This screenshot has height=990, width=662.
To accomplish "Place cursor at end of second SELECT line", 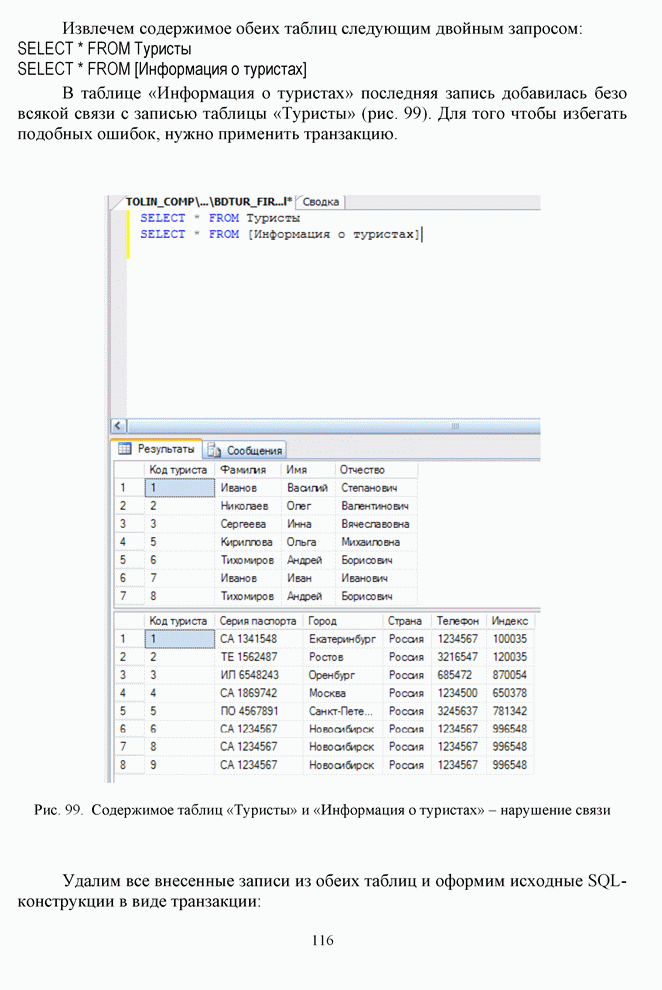I will 424,234.
